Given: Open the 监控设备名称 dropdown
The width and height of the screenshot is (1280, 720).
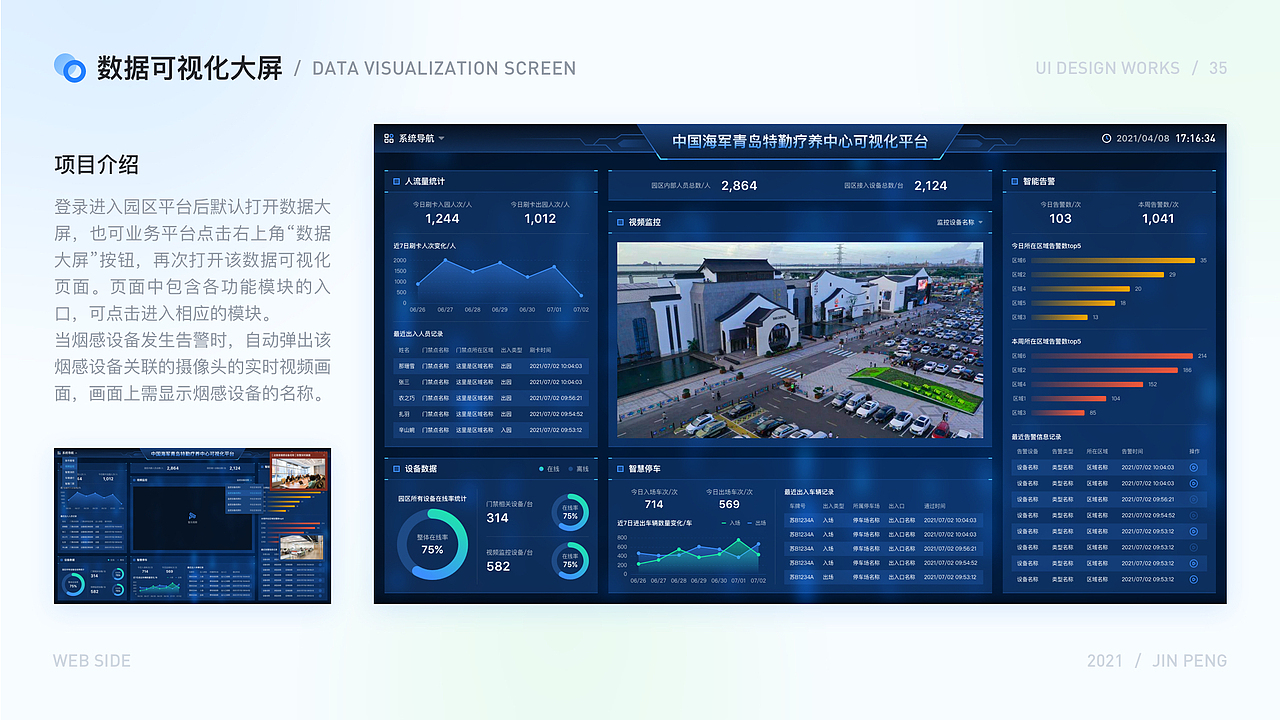Looking at the screenshot, I should tap(959, 222).
